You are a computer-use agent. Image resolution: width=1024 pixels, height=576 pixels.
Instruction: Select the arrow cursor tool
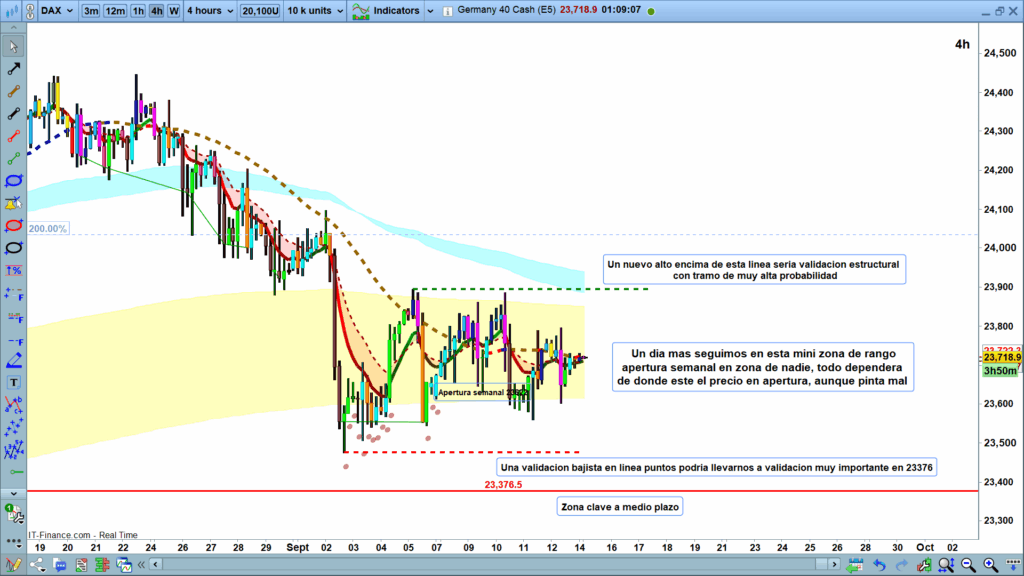coord(14,47)
